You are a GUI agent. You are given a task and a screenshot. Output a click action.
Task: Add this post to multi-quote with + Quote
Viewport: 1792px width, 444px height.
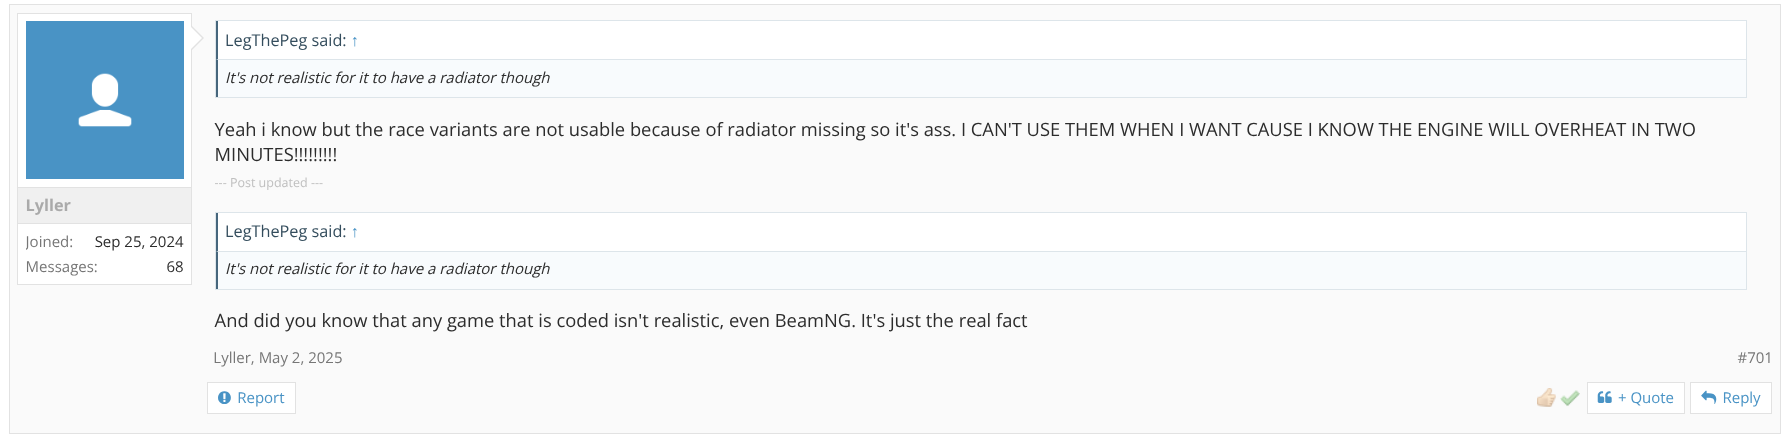point(1635,398)
